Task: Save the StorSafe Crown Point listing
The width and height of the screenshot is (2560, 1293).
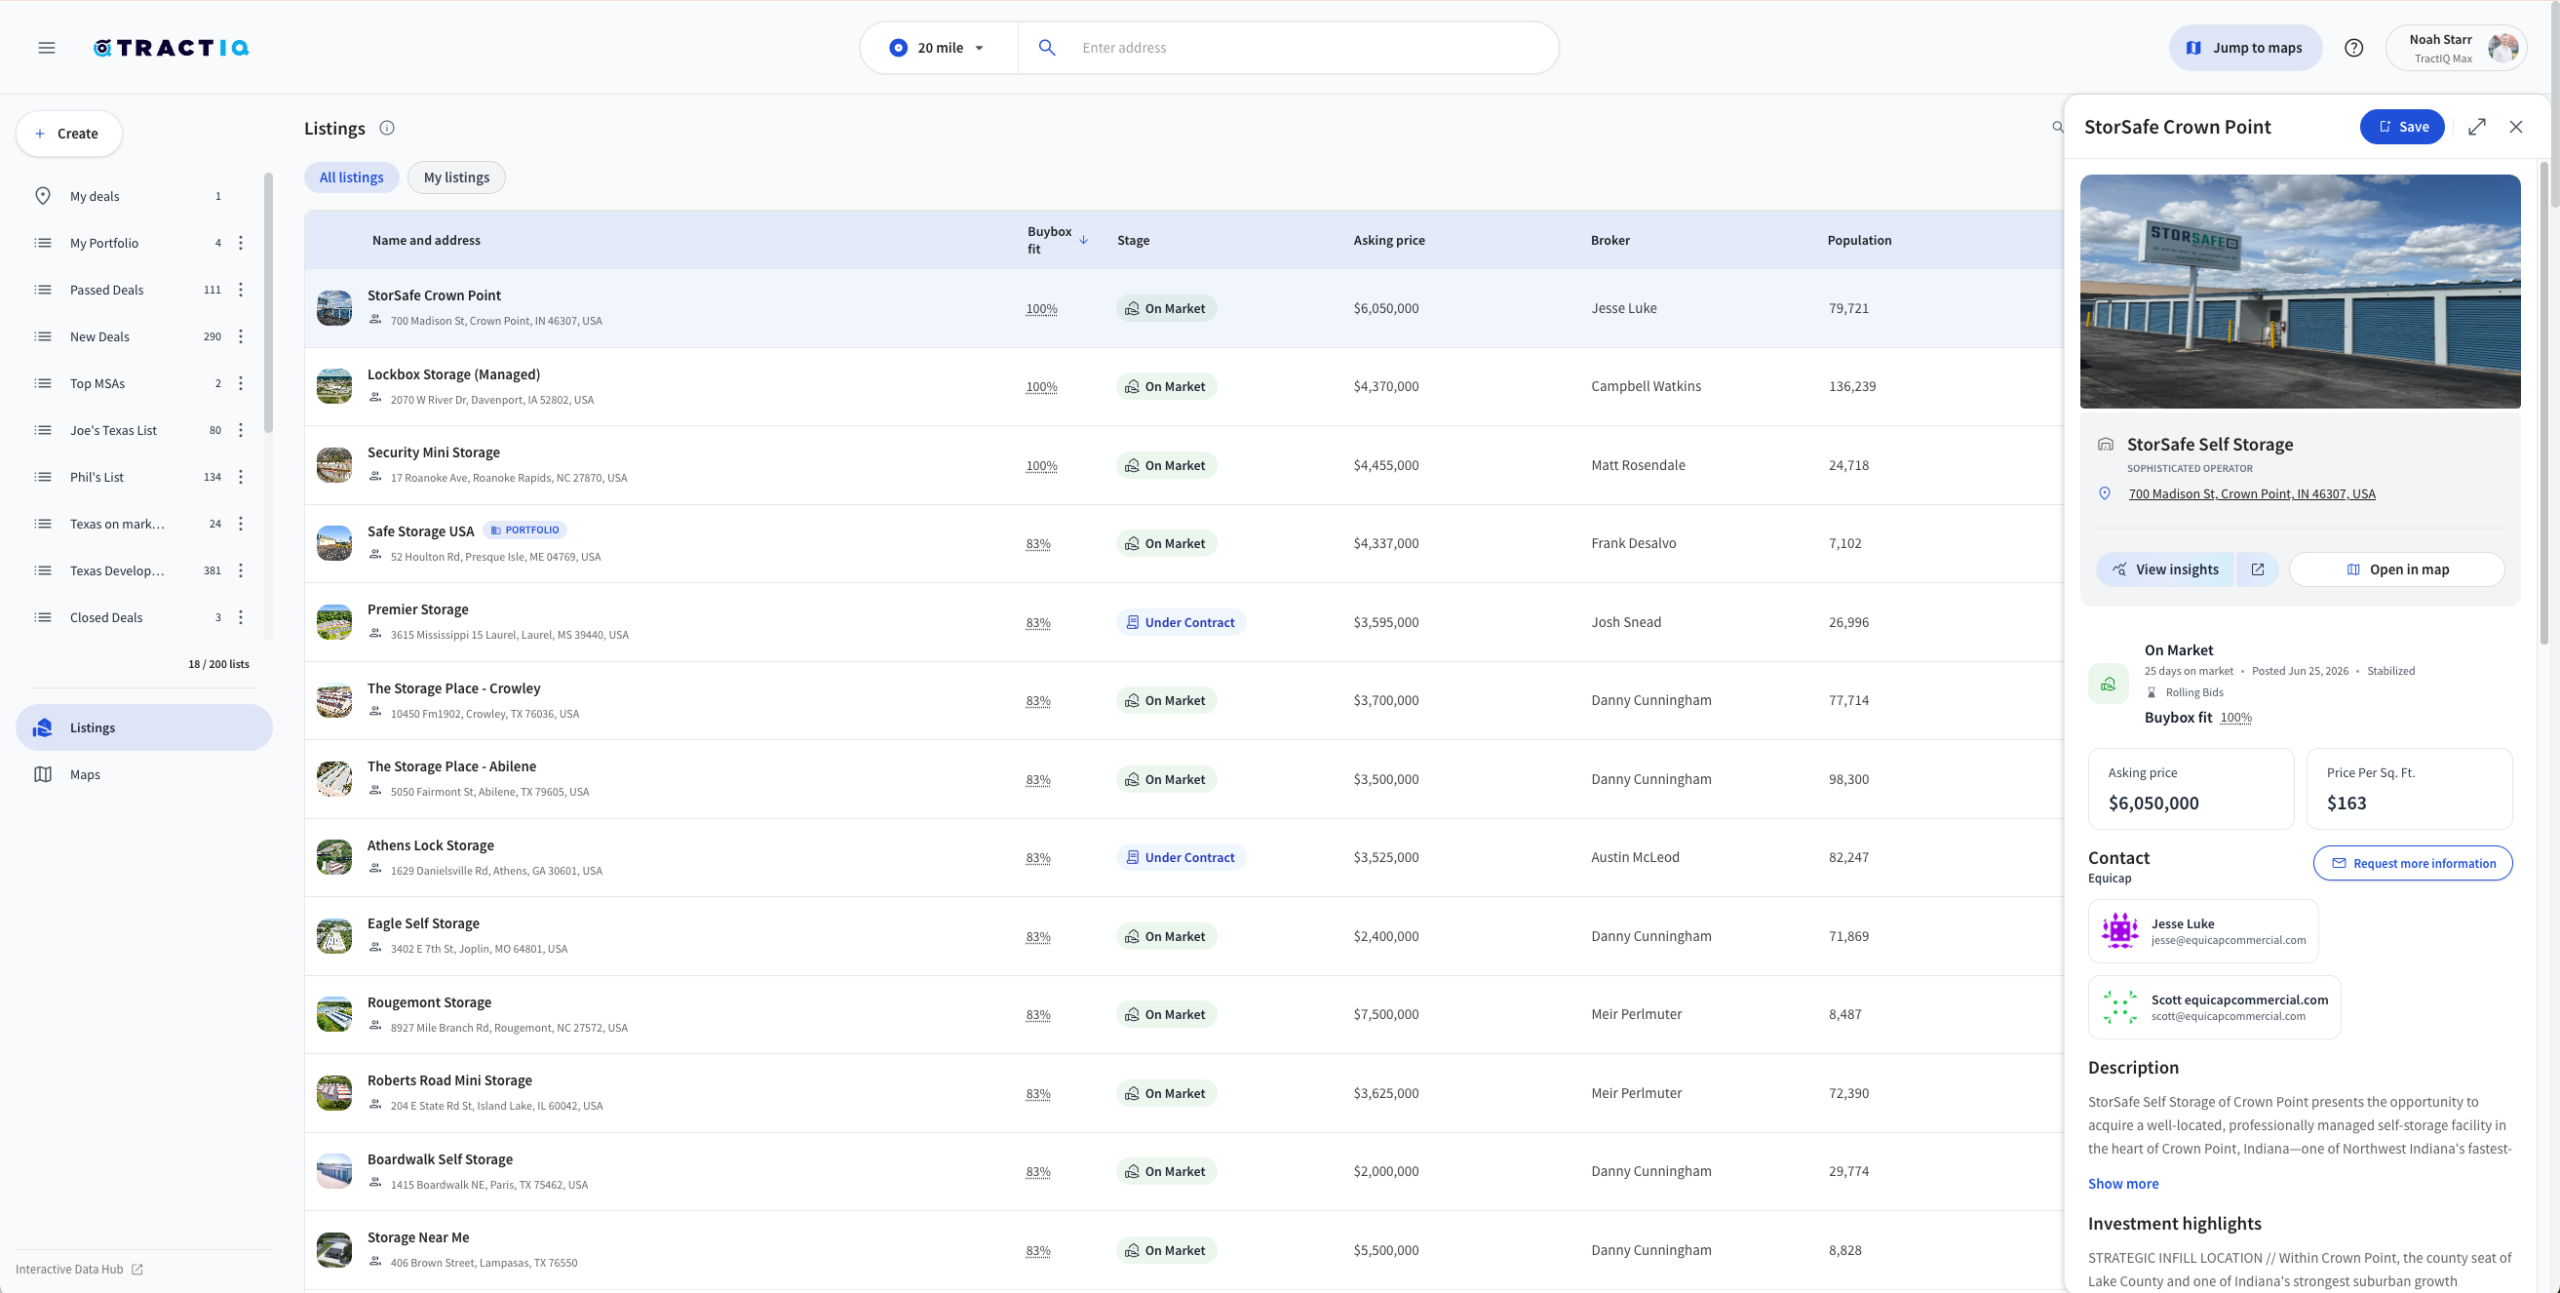Action: click(2402, 127)
